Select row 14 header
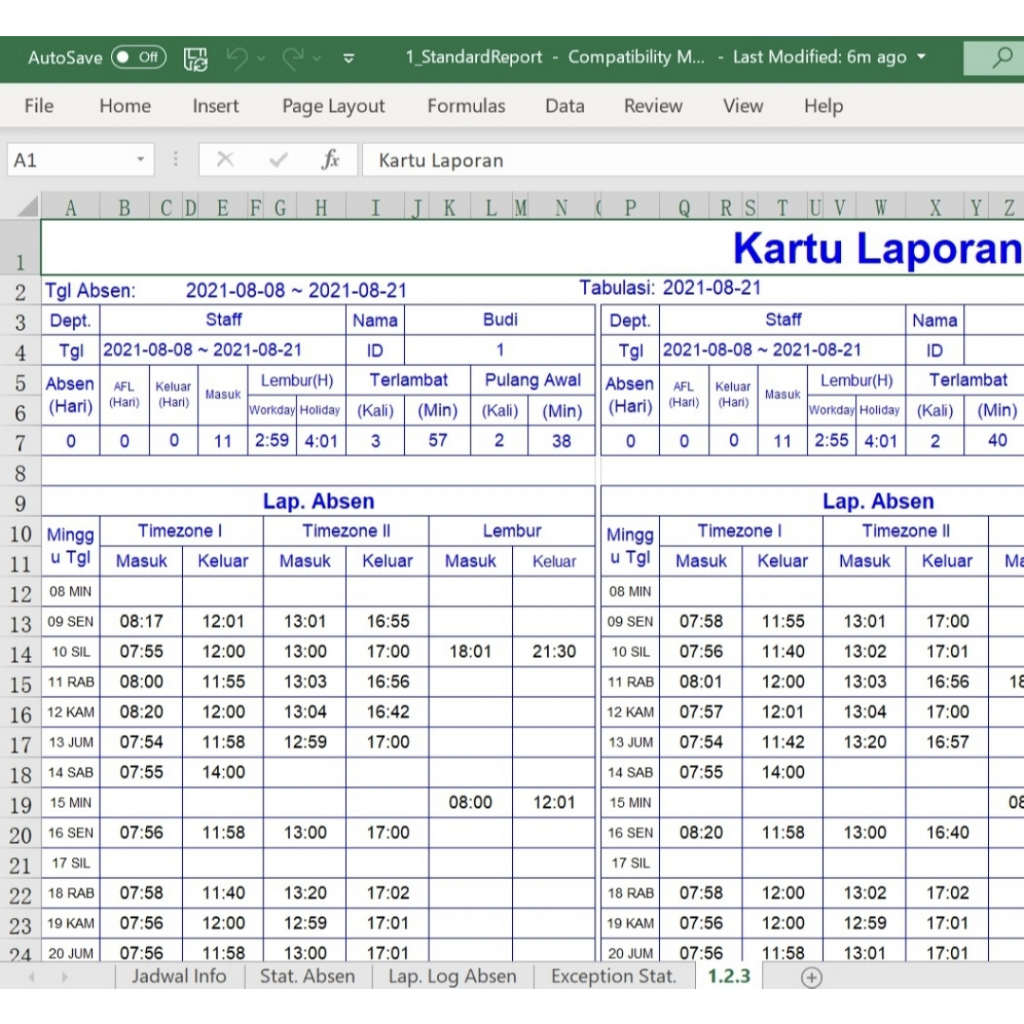This screenshot has width=1024, height=1024. click(x=20, y=653)
